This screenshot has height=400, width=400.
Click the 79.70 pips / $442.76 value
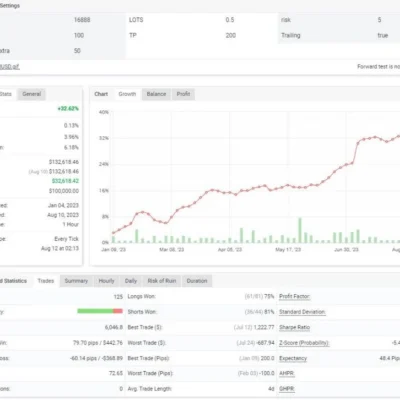coord(98,343)
